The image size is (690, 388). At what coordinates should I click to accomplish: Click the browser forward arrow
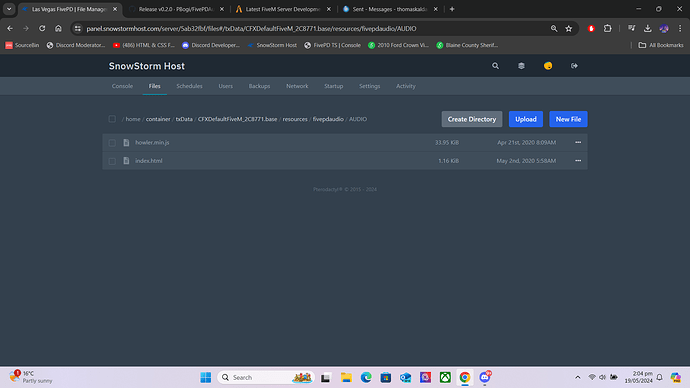26,29
